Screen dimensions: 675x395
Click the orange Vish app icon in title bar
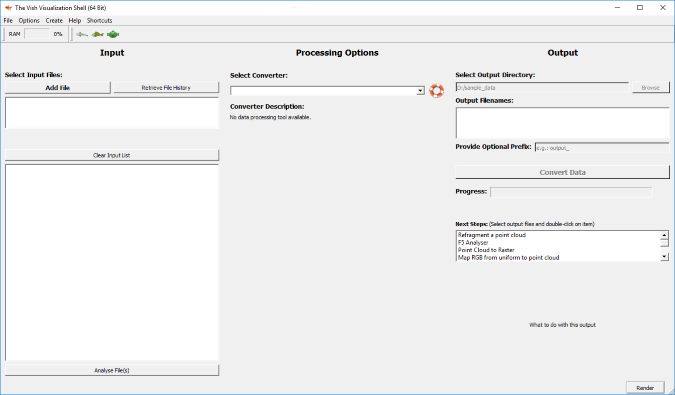point(8,8)
